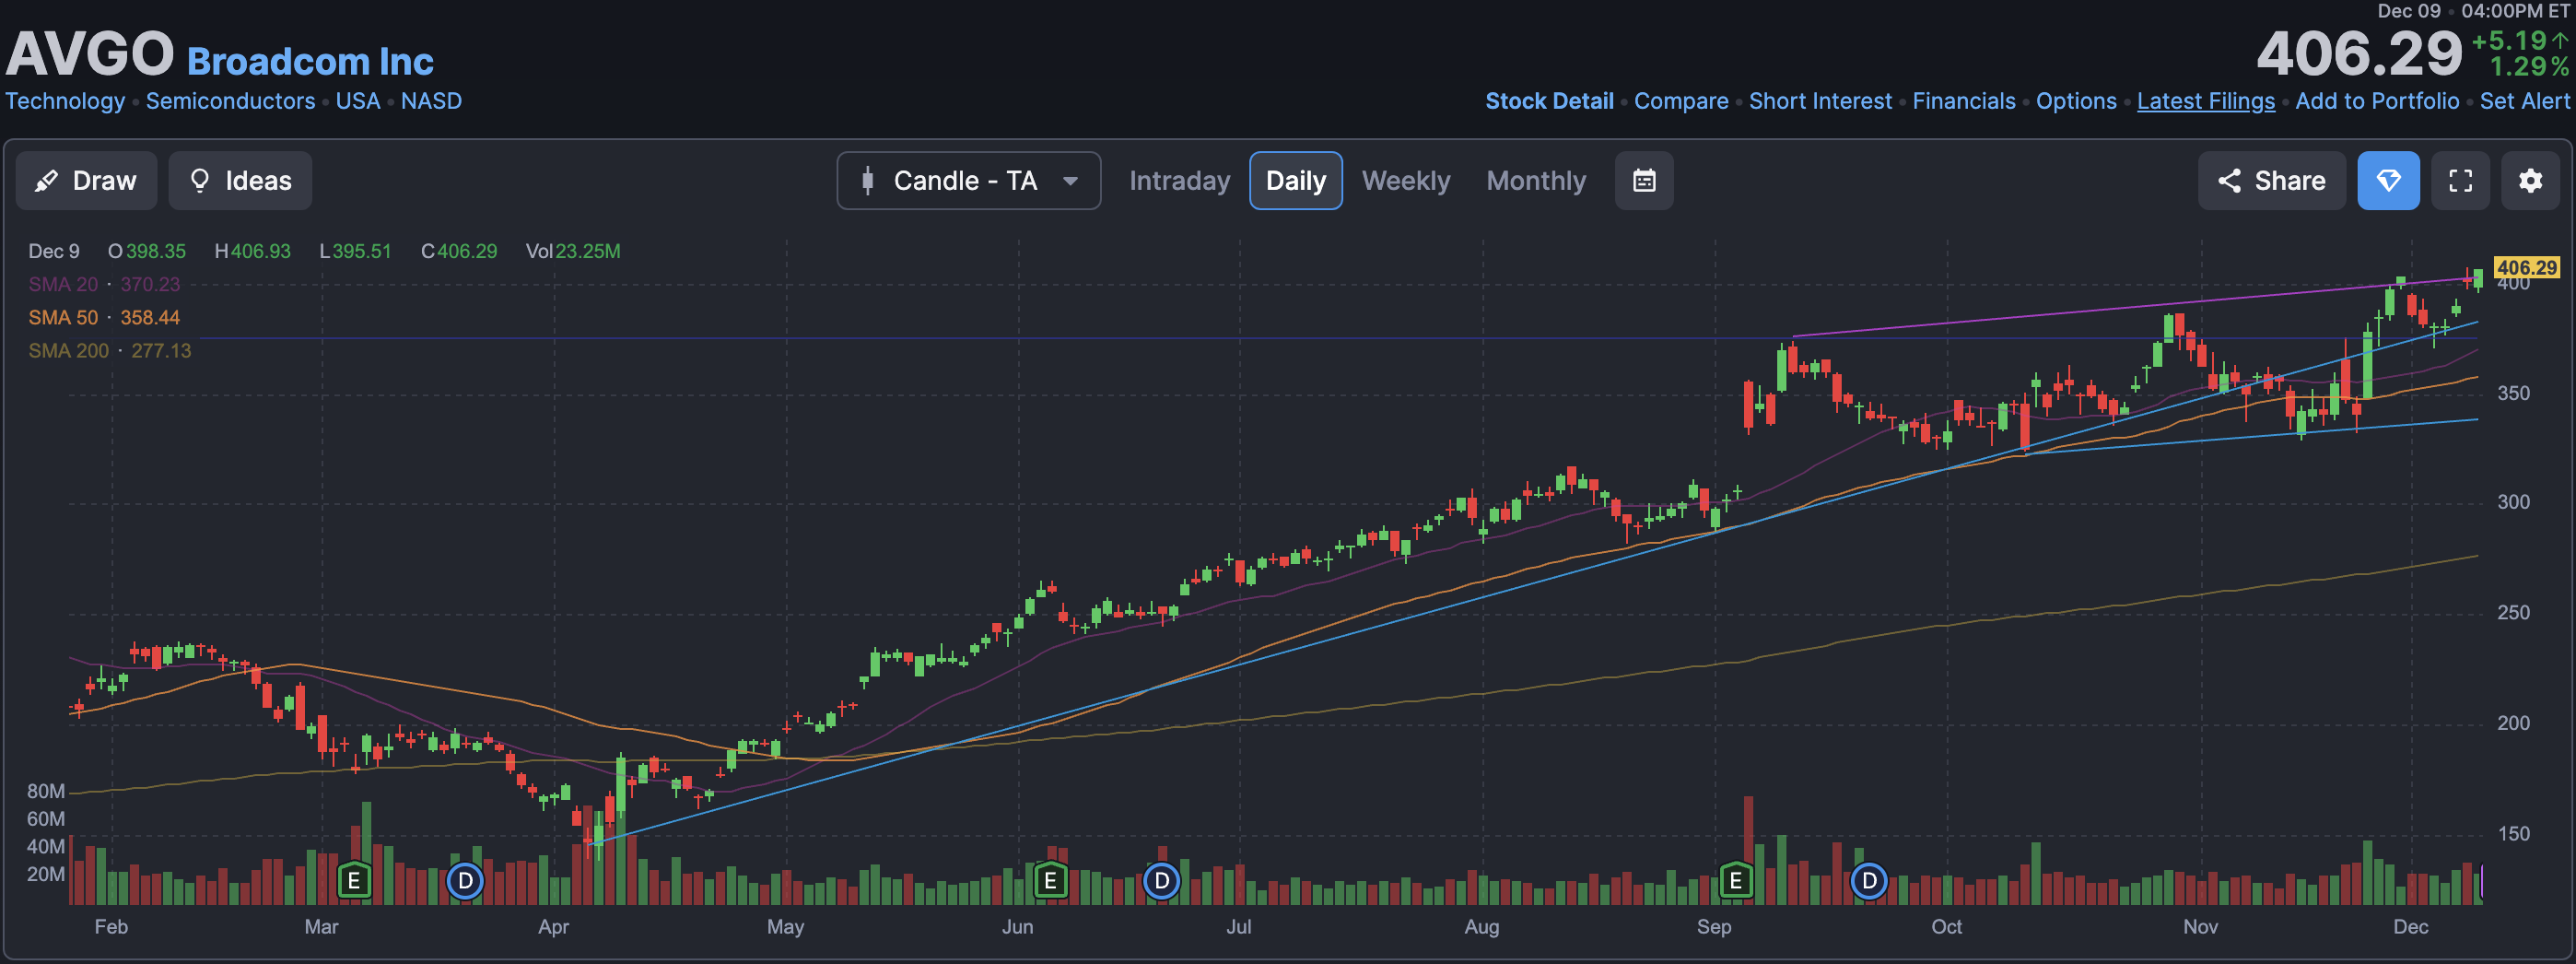Open the Semiconductors industry link
The image size is (2576, 964).
point(230,101)
